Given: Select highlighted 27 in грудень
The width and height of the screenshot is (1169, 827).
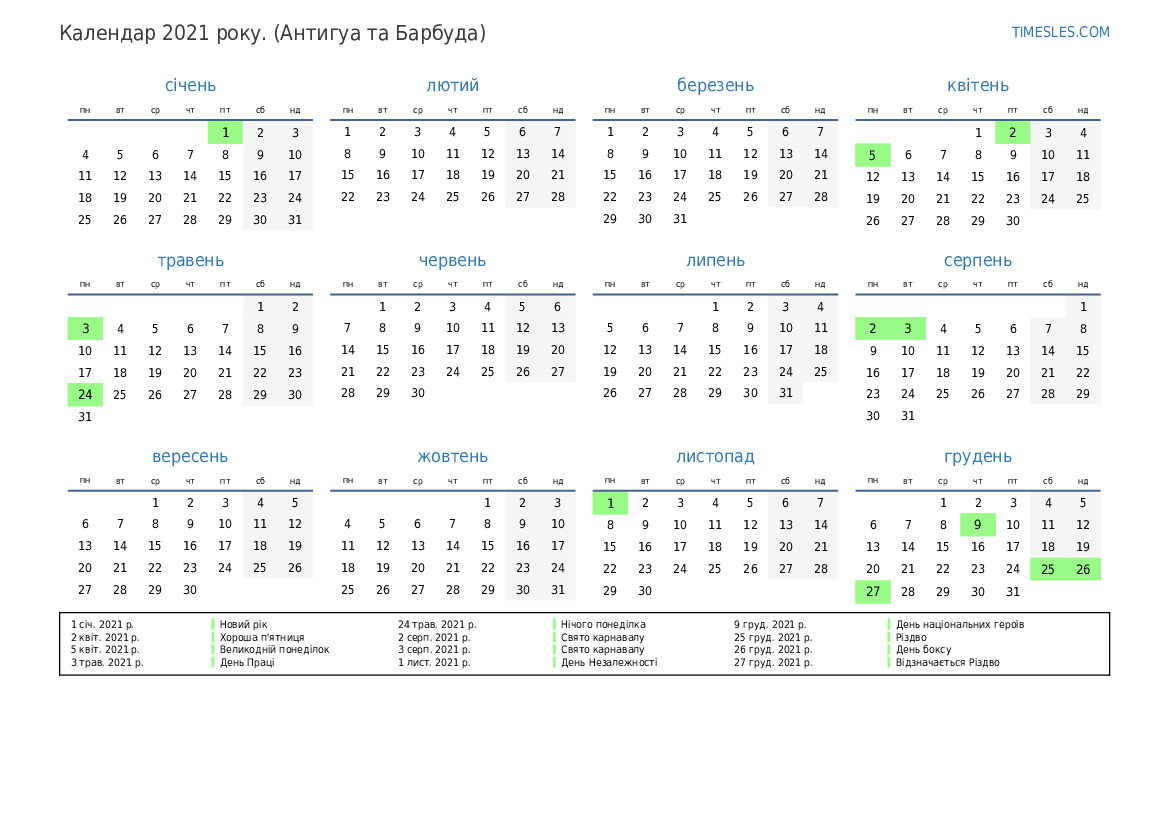Looking at the screenshot, I should pos(872,591).
